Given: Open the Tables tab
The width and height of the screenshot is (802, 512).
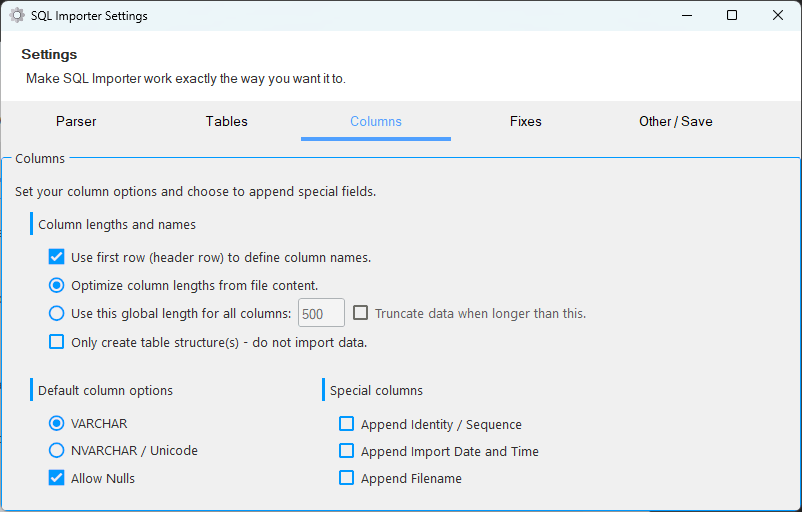Looking at the screenshot, I should [x=227, y=121].
